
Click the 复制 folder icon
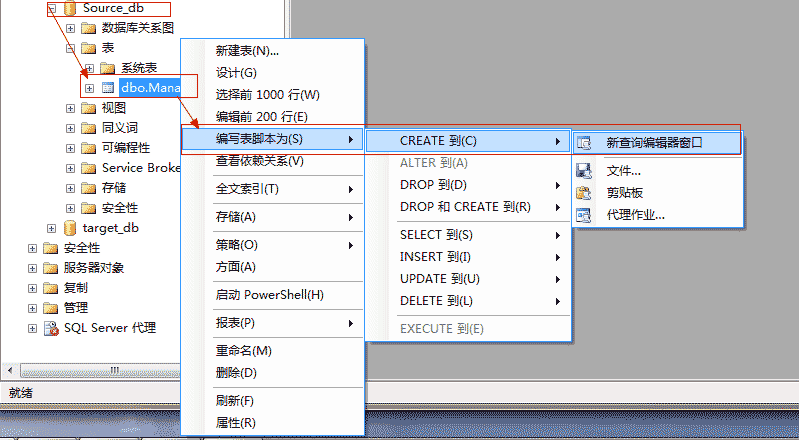tap(50, 288)
